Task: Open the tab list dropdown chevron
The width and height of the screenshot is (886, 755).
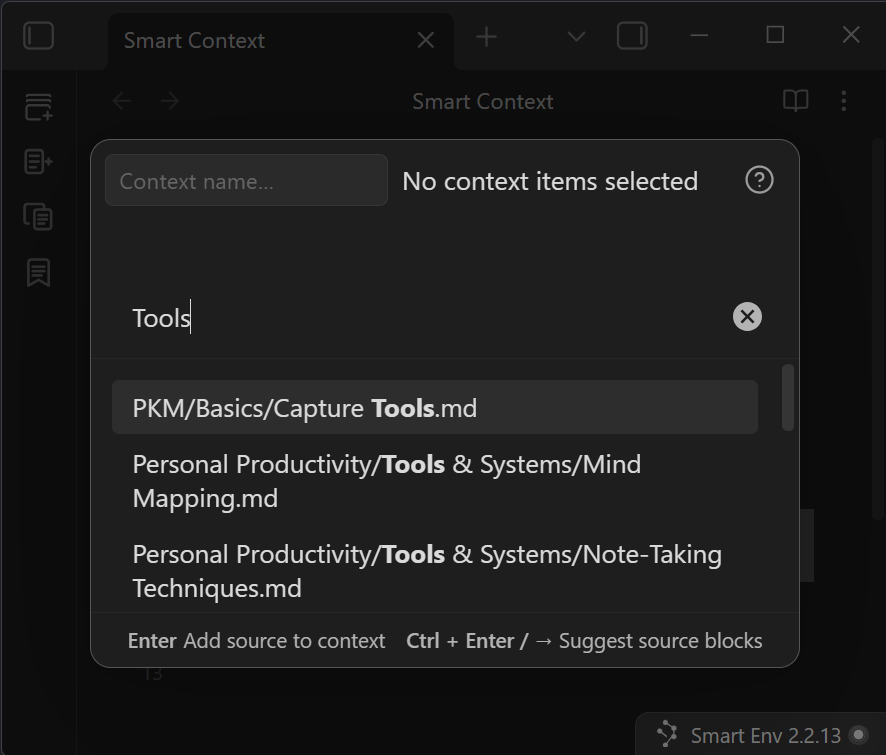Action: click(x=576, y=37)
